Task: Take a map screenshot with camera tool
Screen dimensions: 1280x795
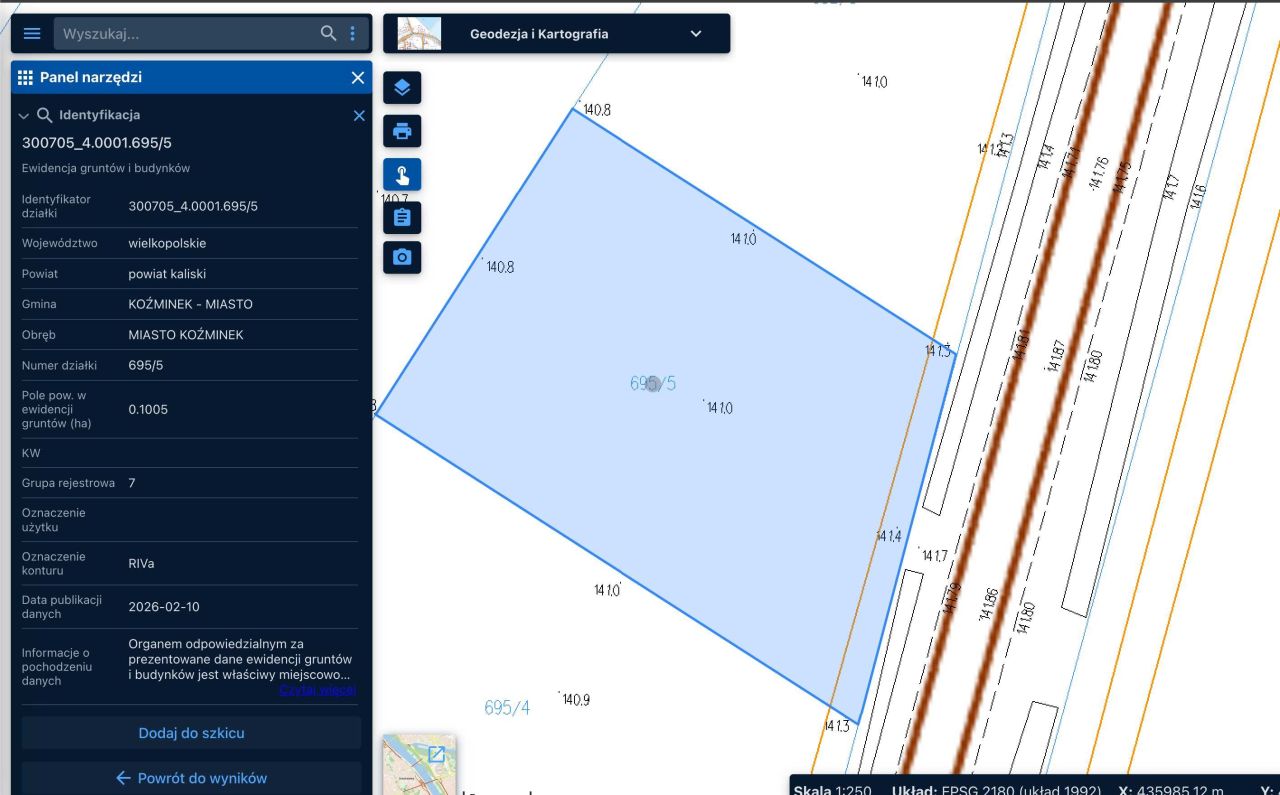Action: tap(402, 257)
